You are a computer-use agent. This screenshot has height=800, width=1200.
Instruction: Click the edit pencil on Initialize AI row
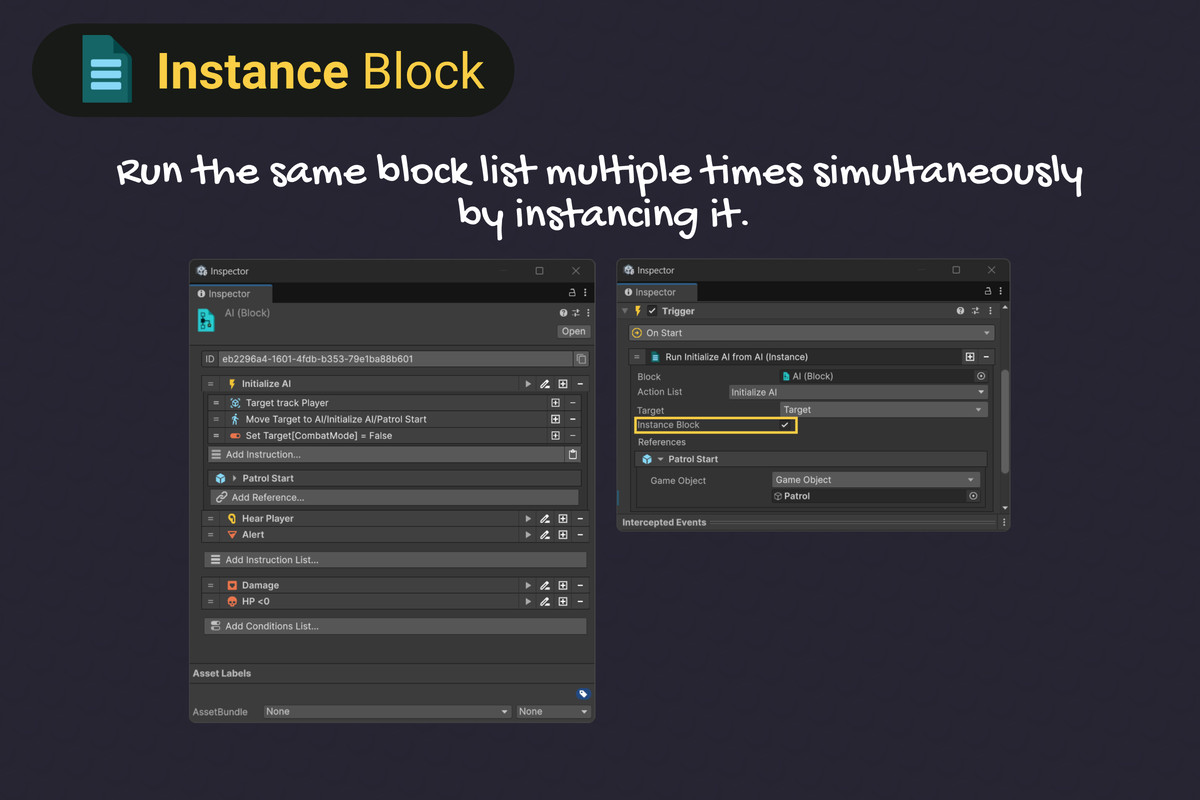pos(545,384)
